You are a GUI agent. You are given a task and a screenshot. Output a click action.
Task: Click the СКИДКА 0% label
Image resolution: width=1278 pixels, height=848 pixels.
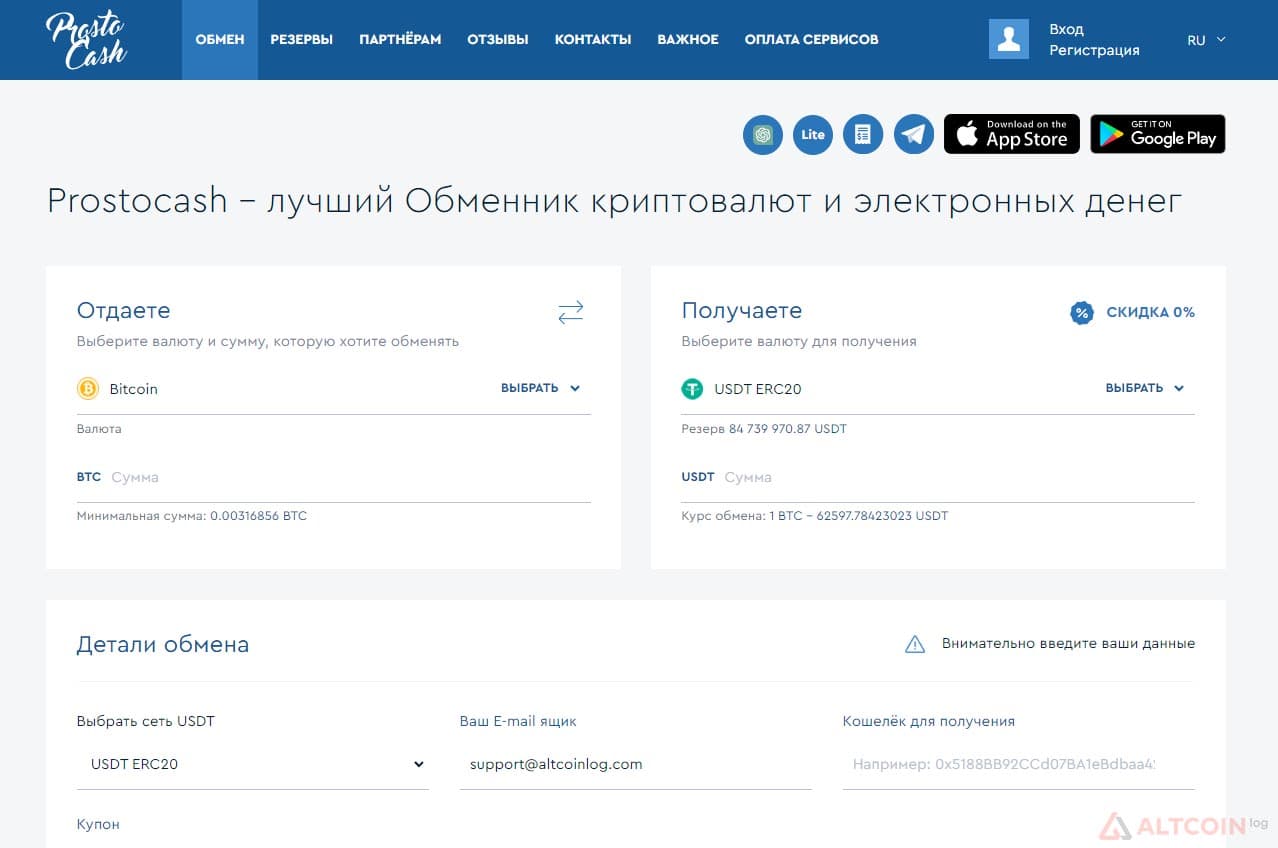[1150, 312]
